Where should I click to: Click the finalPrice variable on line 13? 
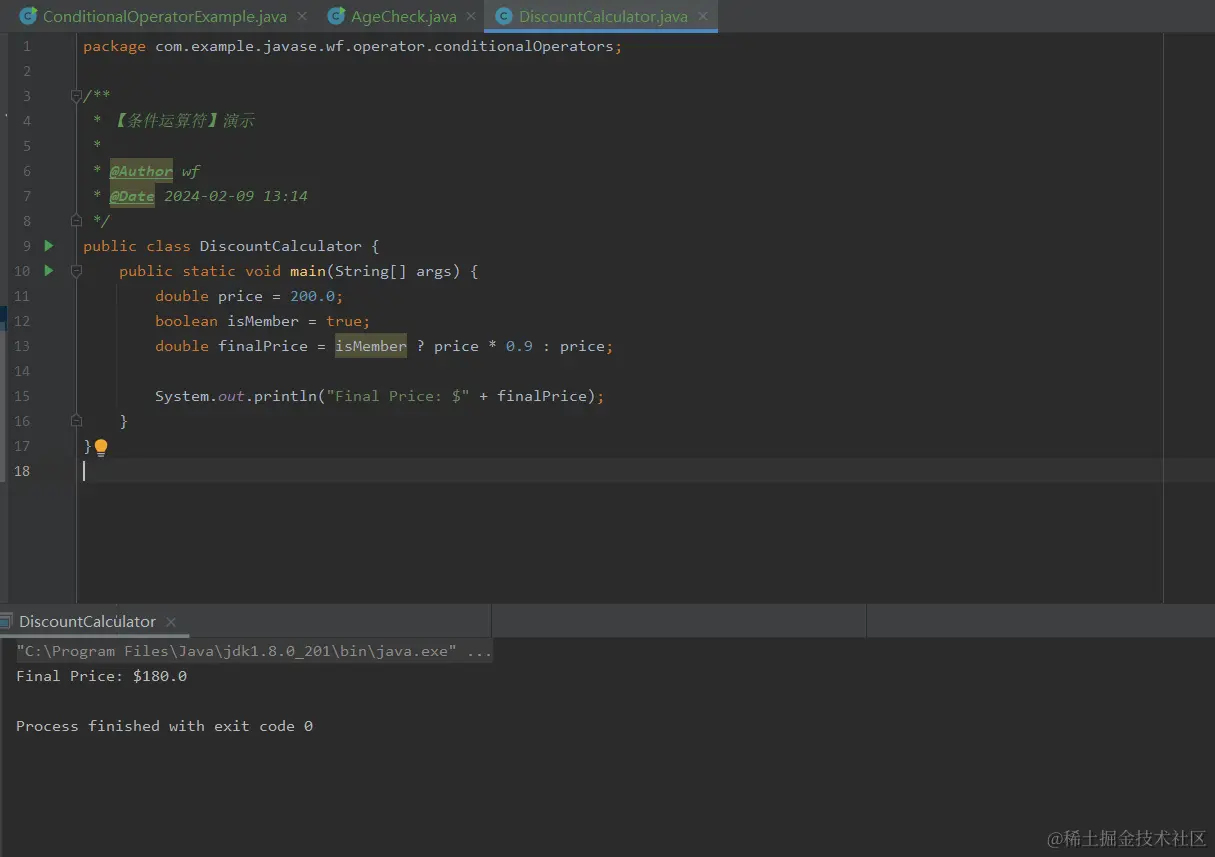click(263, 346)
